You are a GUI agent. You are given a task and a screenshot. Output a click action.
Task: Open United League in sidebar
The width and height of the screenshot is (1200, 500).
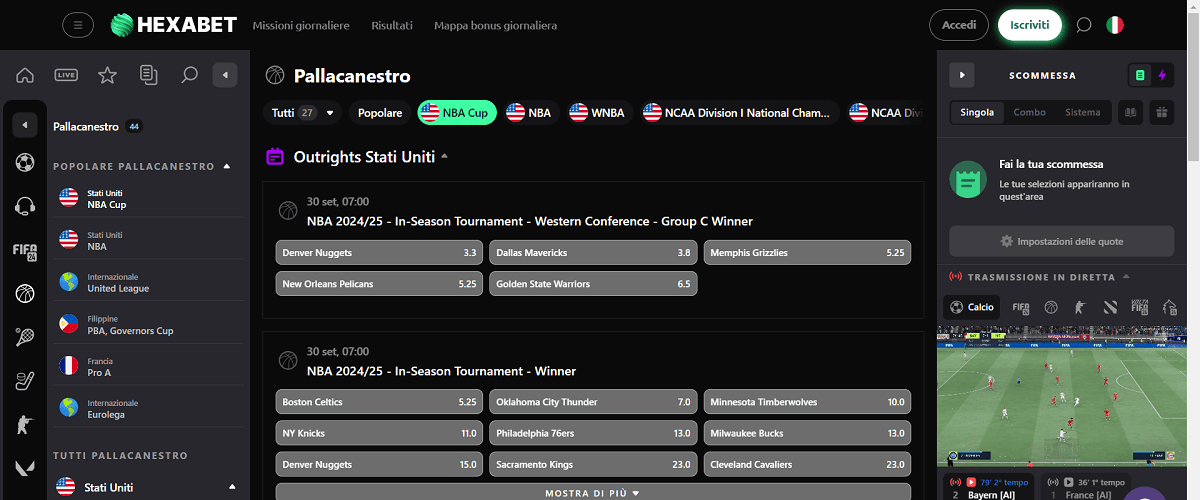click(x=148, y=282)
